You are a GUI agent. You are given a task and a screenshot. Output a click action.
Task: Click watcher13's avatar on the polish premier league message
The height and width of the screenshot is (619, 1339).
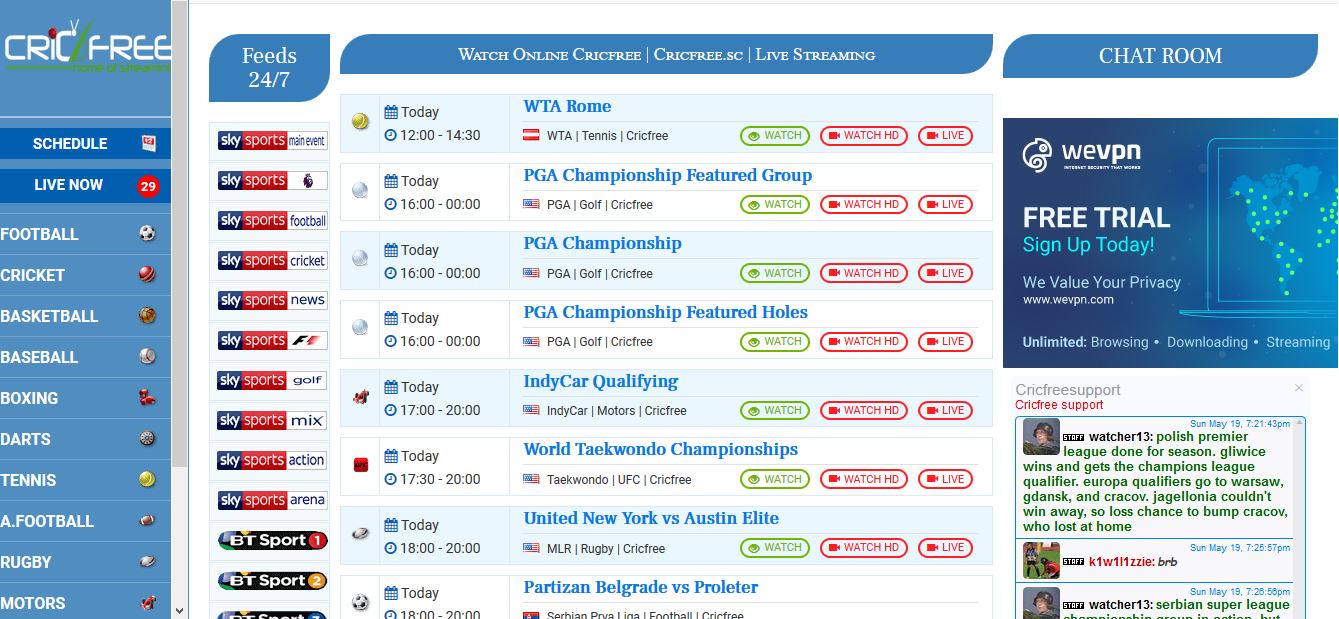[1041, 437]
